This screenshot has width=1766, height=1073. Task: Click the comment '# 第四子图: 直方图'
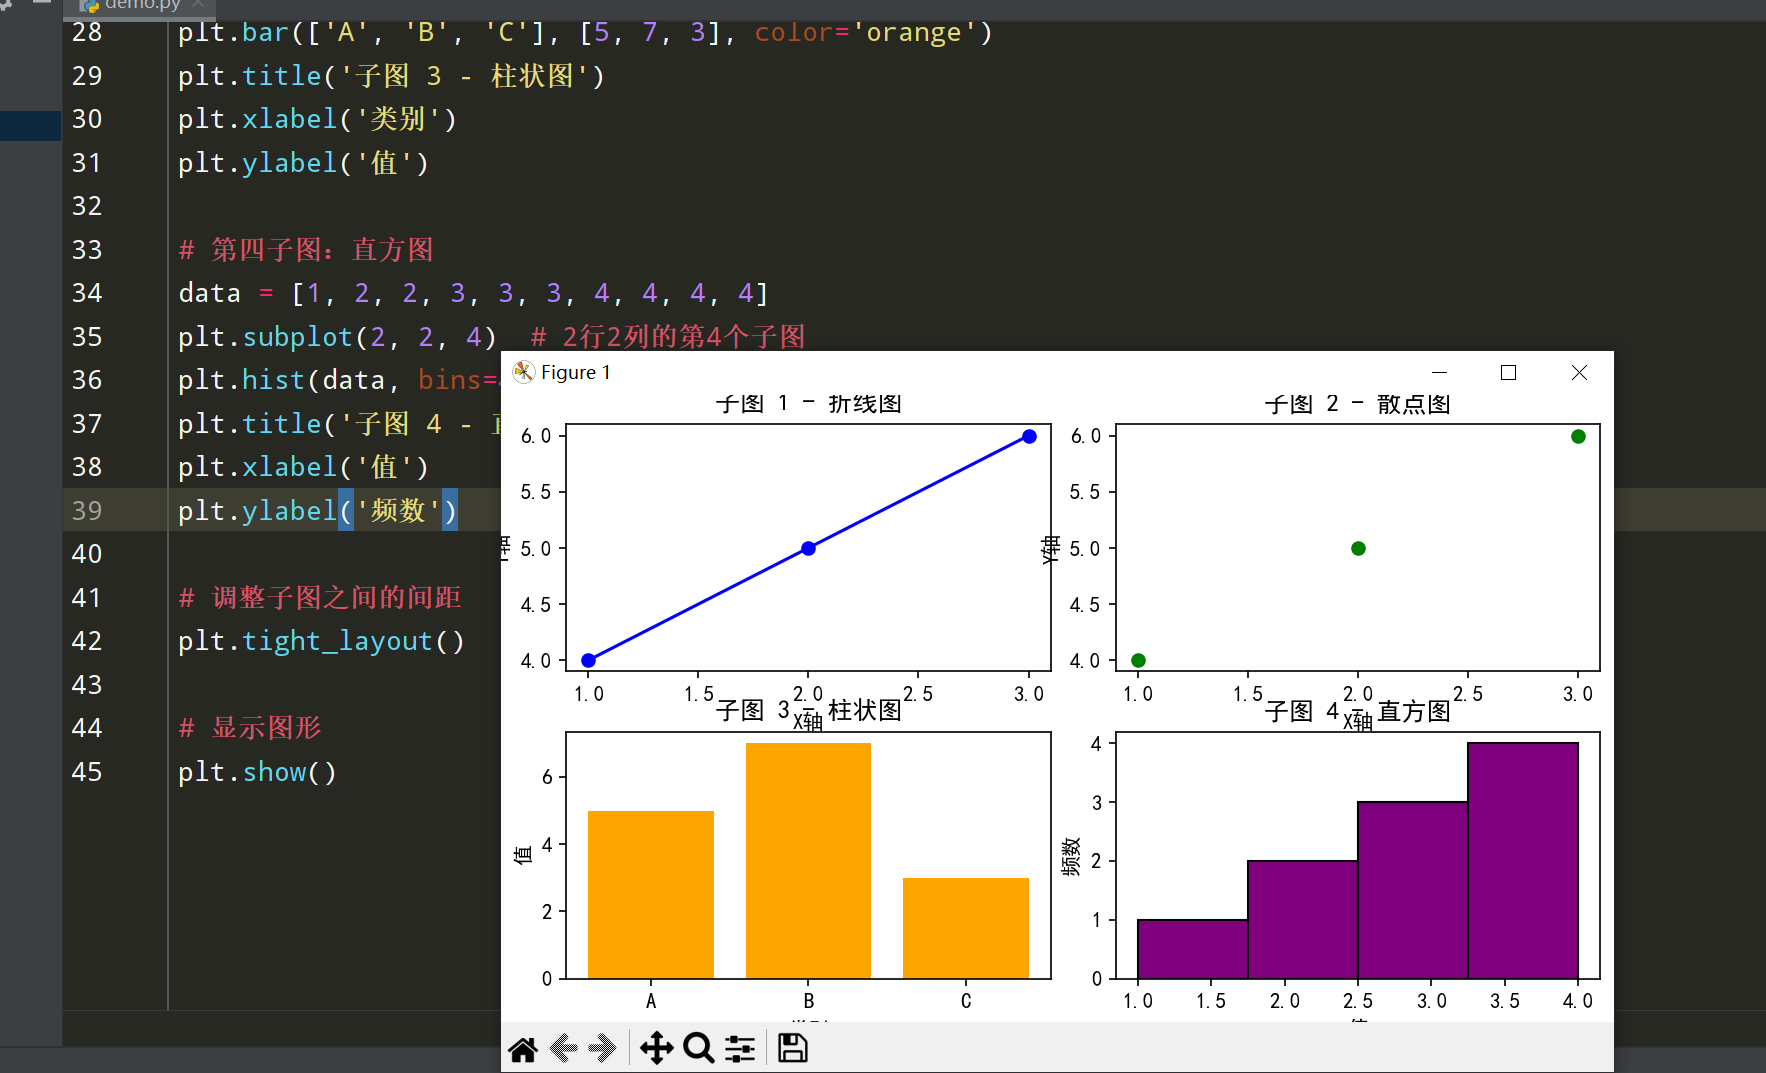(306, 250)
